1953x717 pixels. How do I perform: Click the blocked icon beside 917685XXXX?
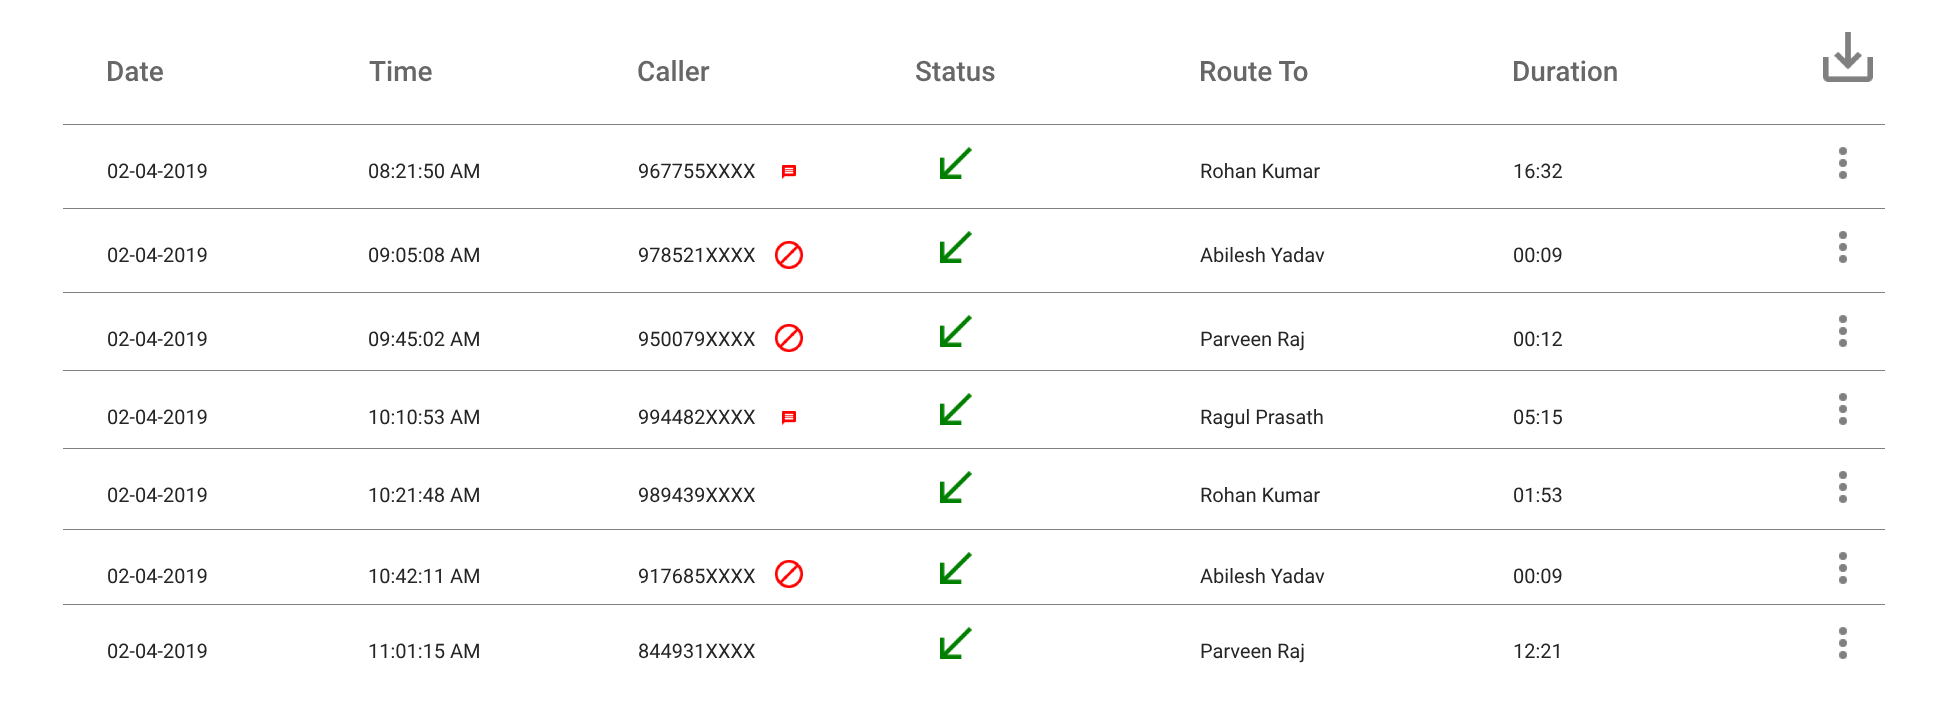coord(790,575)
